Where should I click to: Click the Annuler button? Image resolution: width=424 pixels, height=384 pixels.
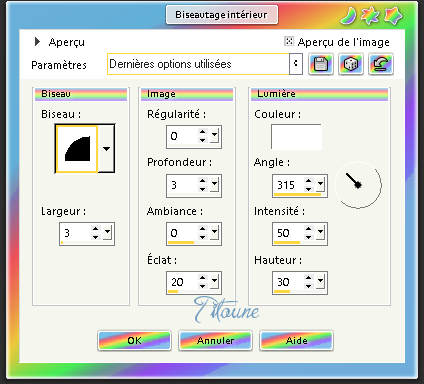point(215,341)
